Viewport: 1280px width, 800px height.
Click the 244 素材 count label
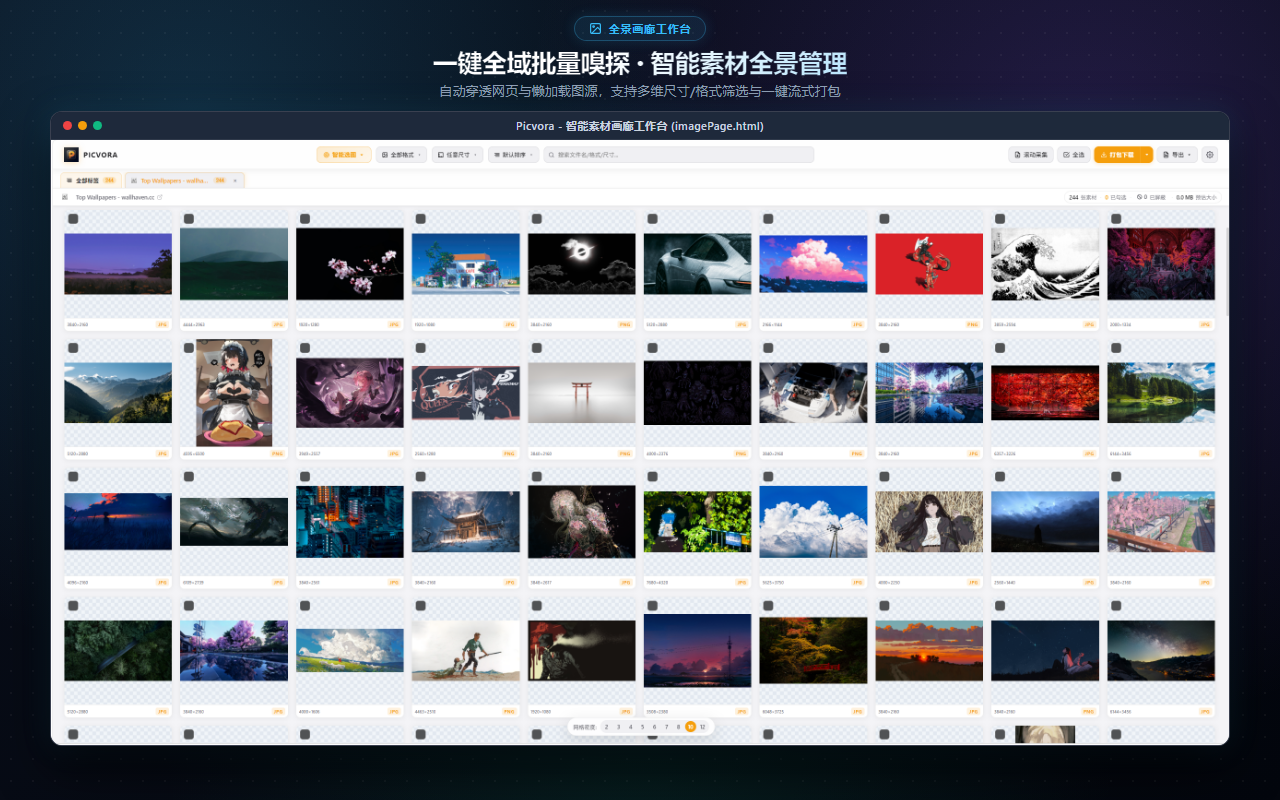(1083, 197)
